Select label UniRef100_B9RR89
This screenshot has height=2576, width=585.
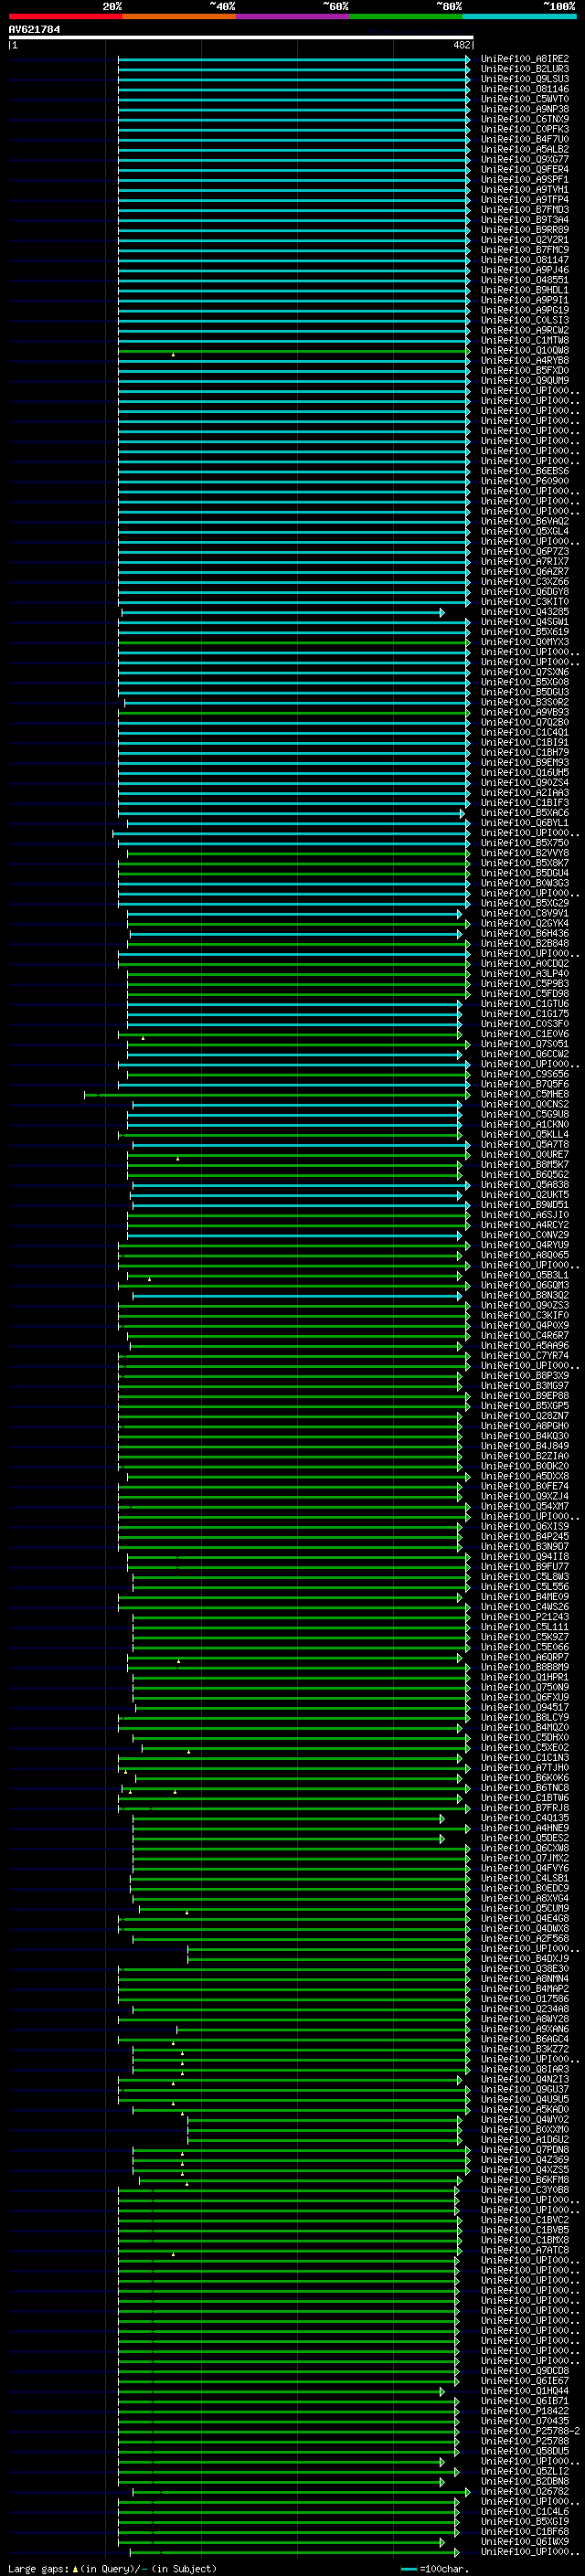tap(525, 230)
